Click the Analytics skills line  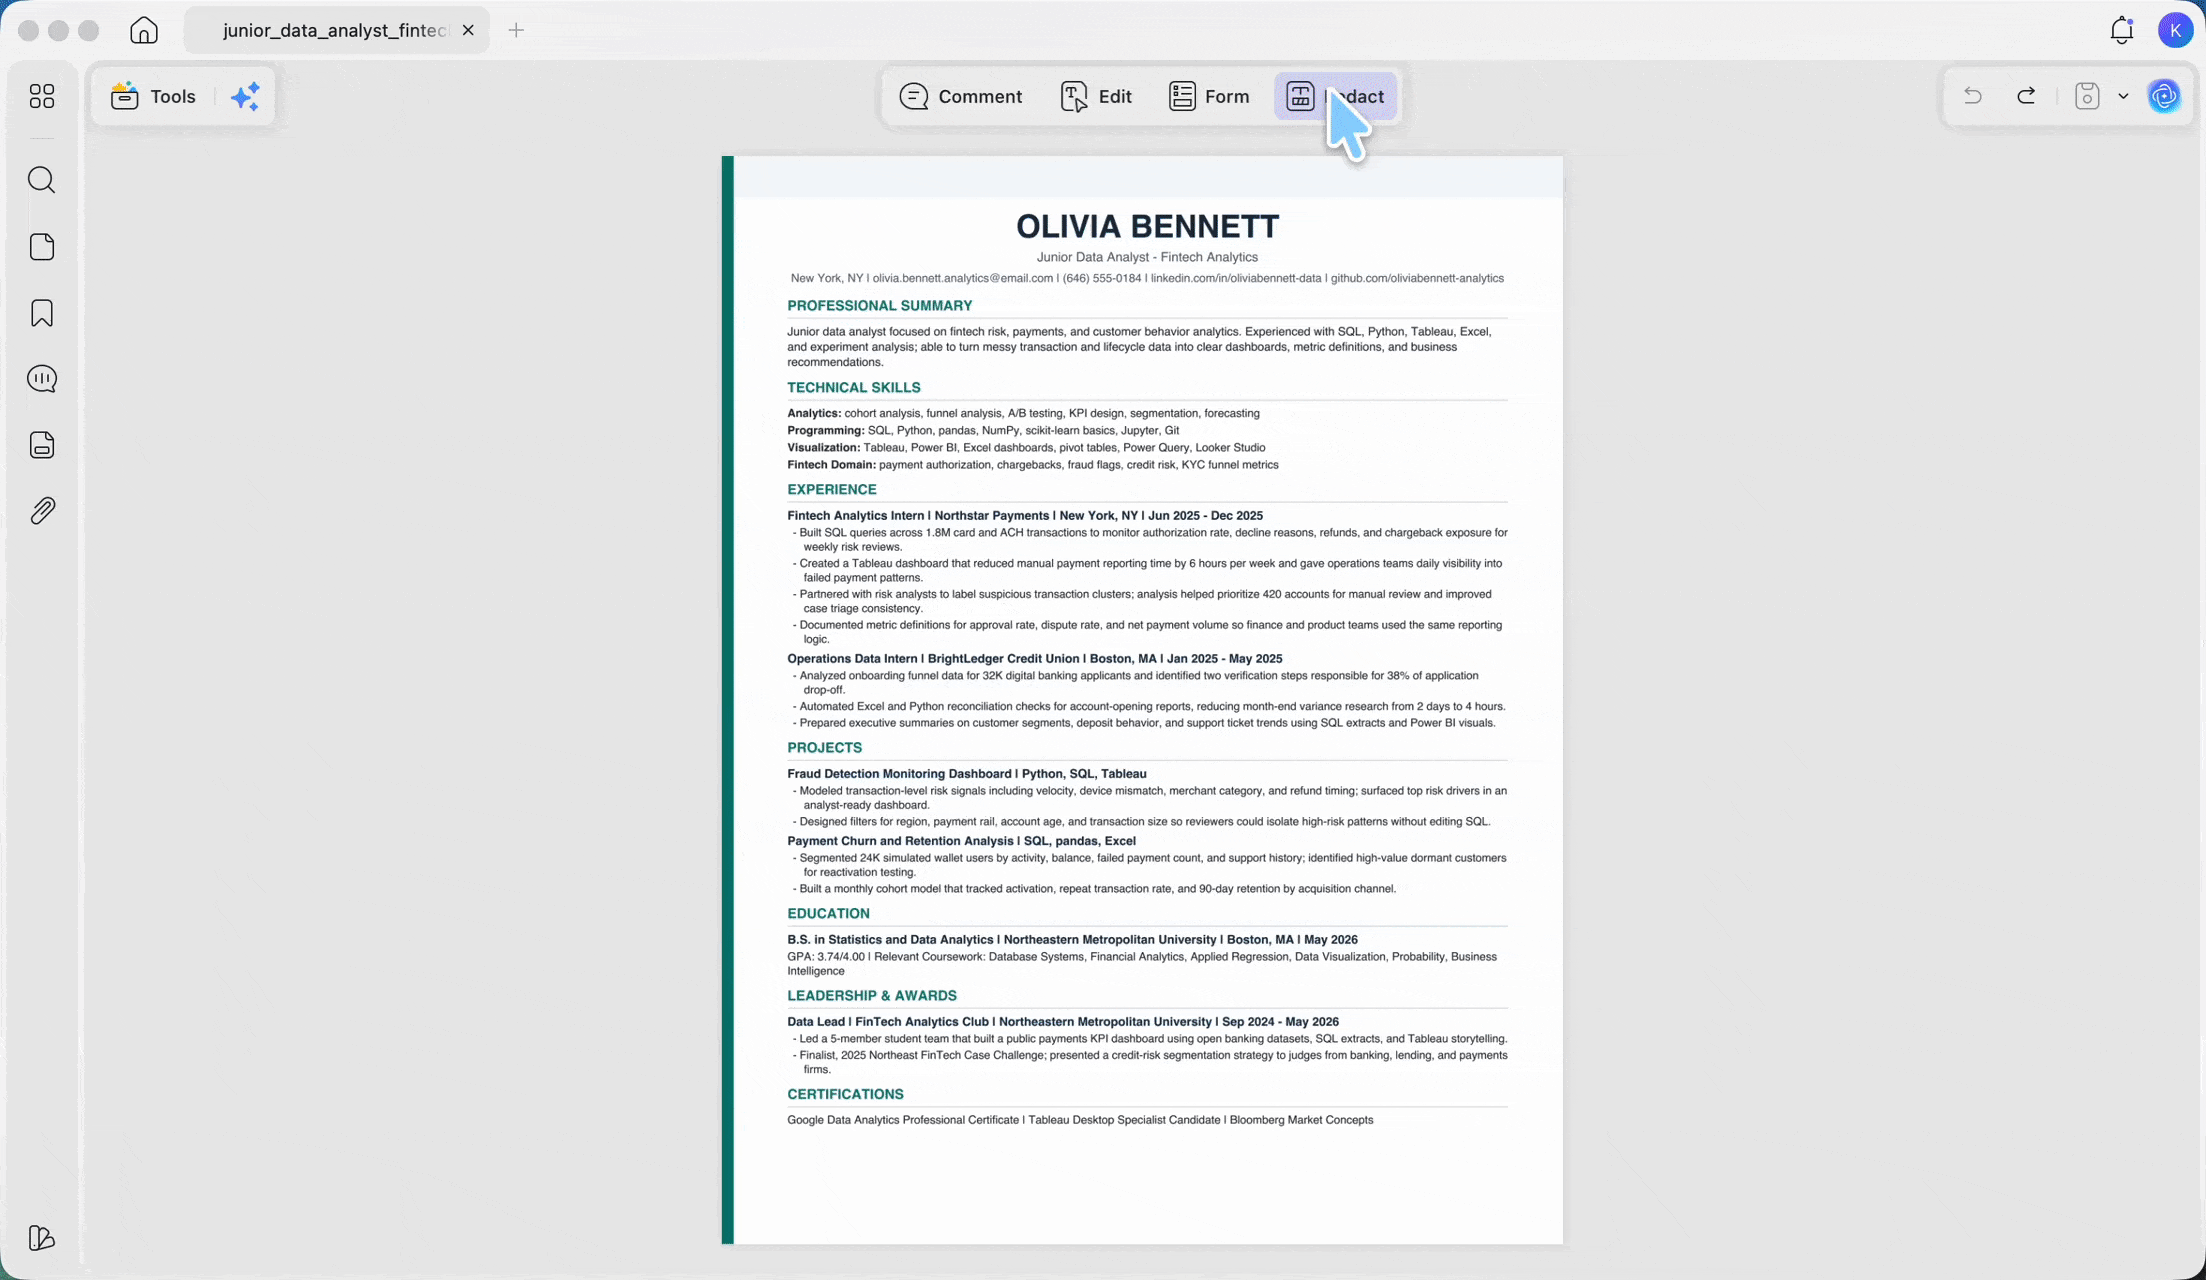pyautogui.click(x=1023, y=414)
